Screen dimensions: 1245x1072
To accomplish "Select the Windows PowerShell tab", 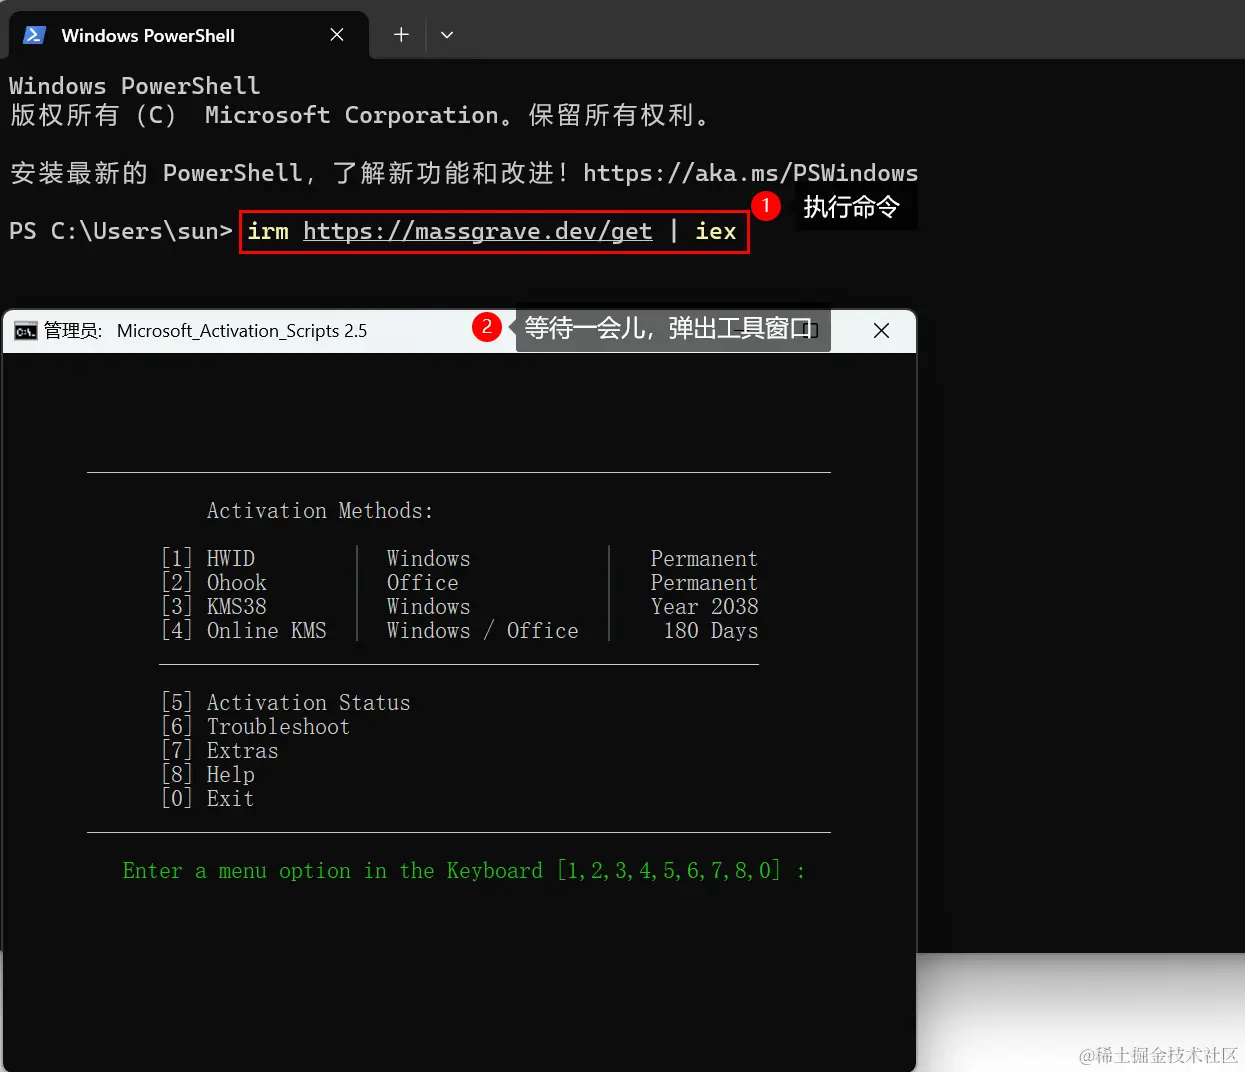I will [x=188, y=35].
